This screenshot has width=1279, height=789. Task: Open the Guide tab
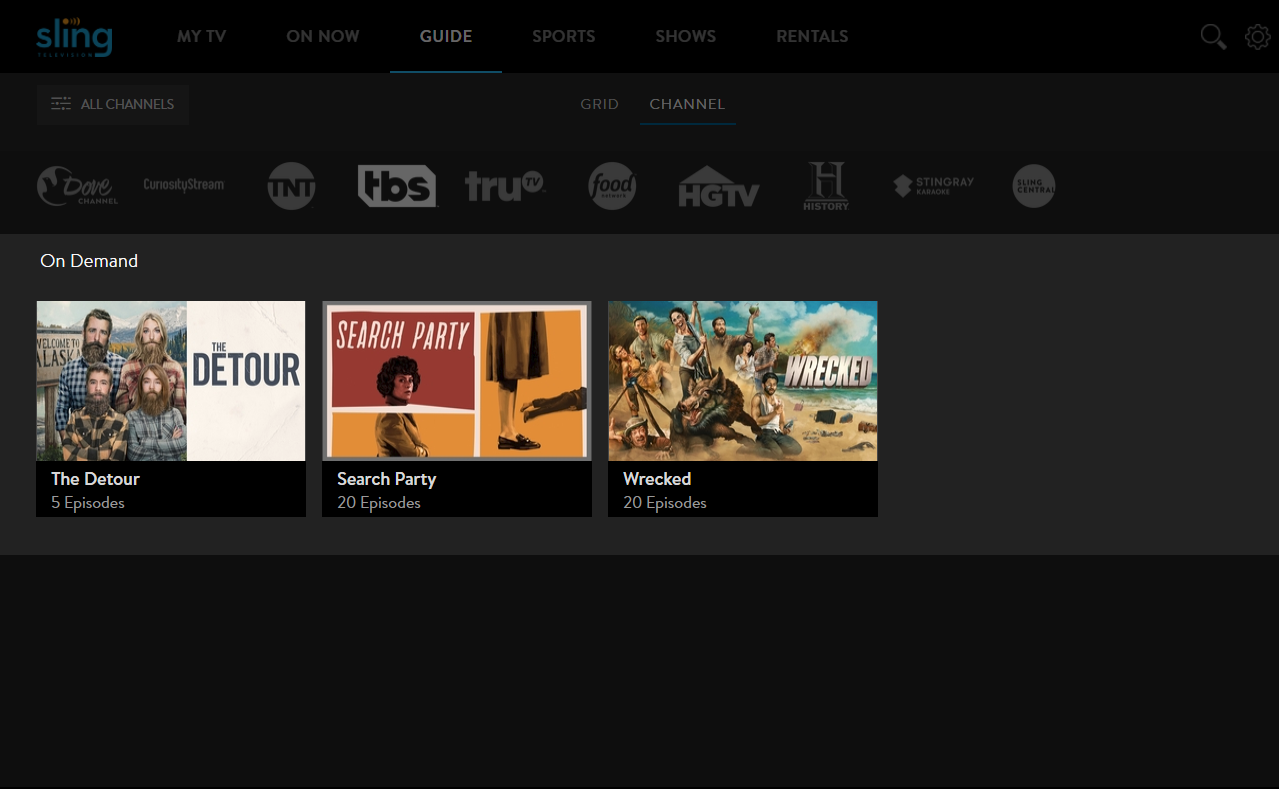[x=446, y=36]
